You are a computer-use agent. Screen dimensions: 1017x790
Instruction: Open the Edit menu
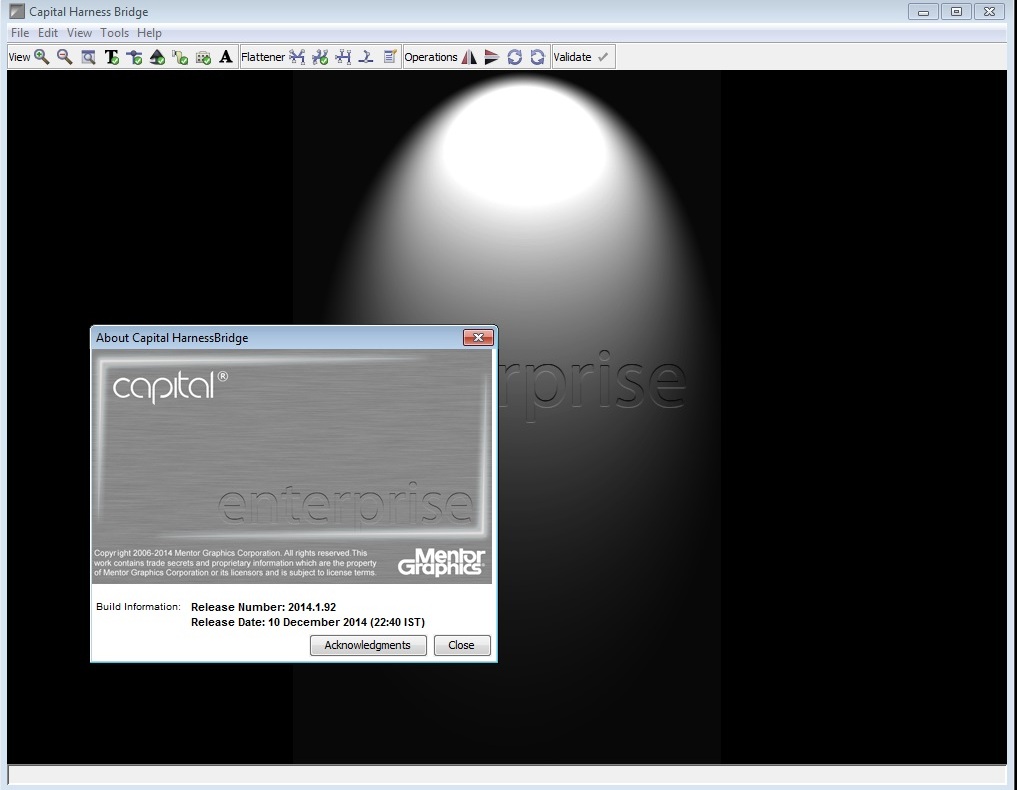(47, 32)
